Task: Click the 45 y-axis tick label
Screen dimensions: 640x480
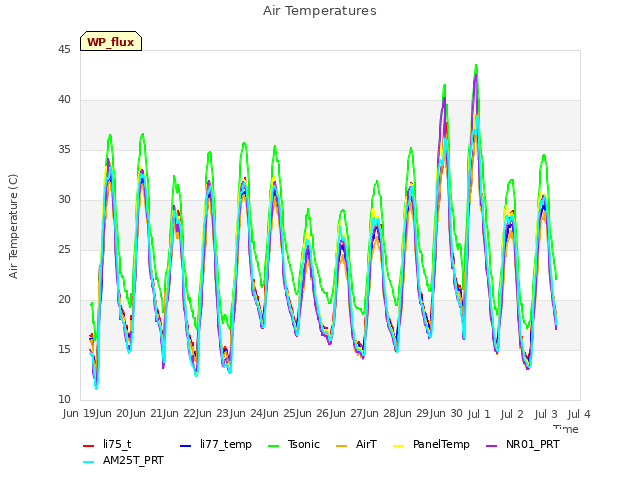Action: tap(64, 50)
